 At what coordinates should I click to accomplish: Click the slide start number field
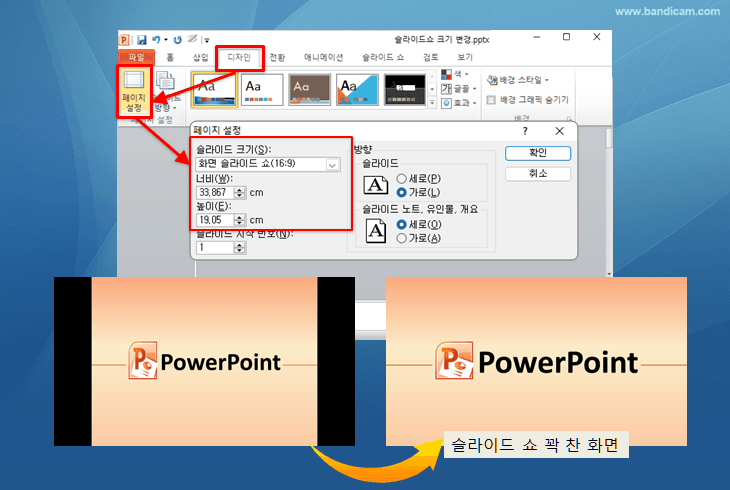pos(215,248)
